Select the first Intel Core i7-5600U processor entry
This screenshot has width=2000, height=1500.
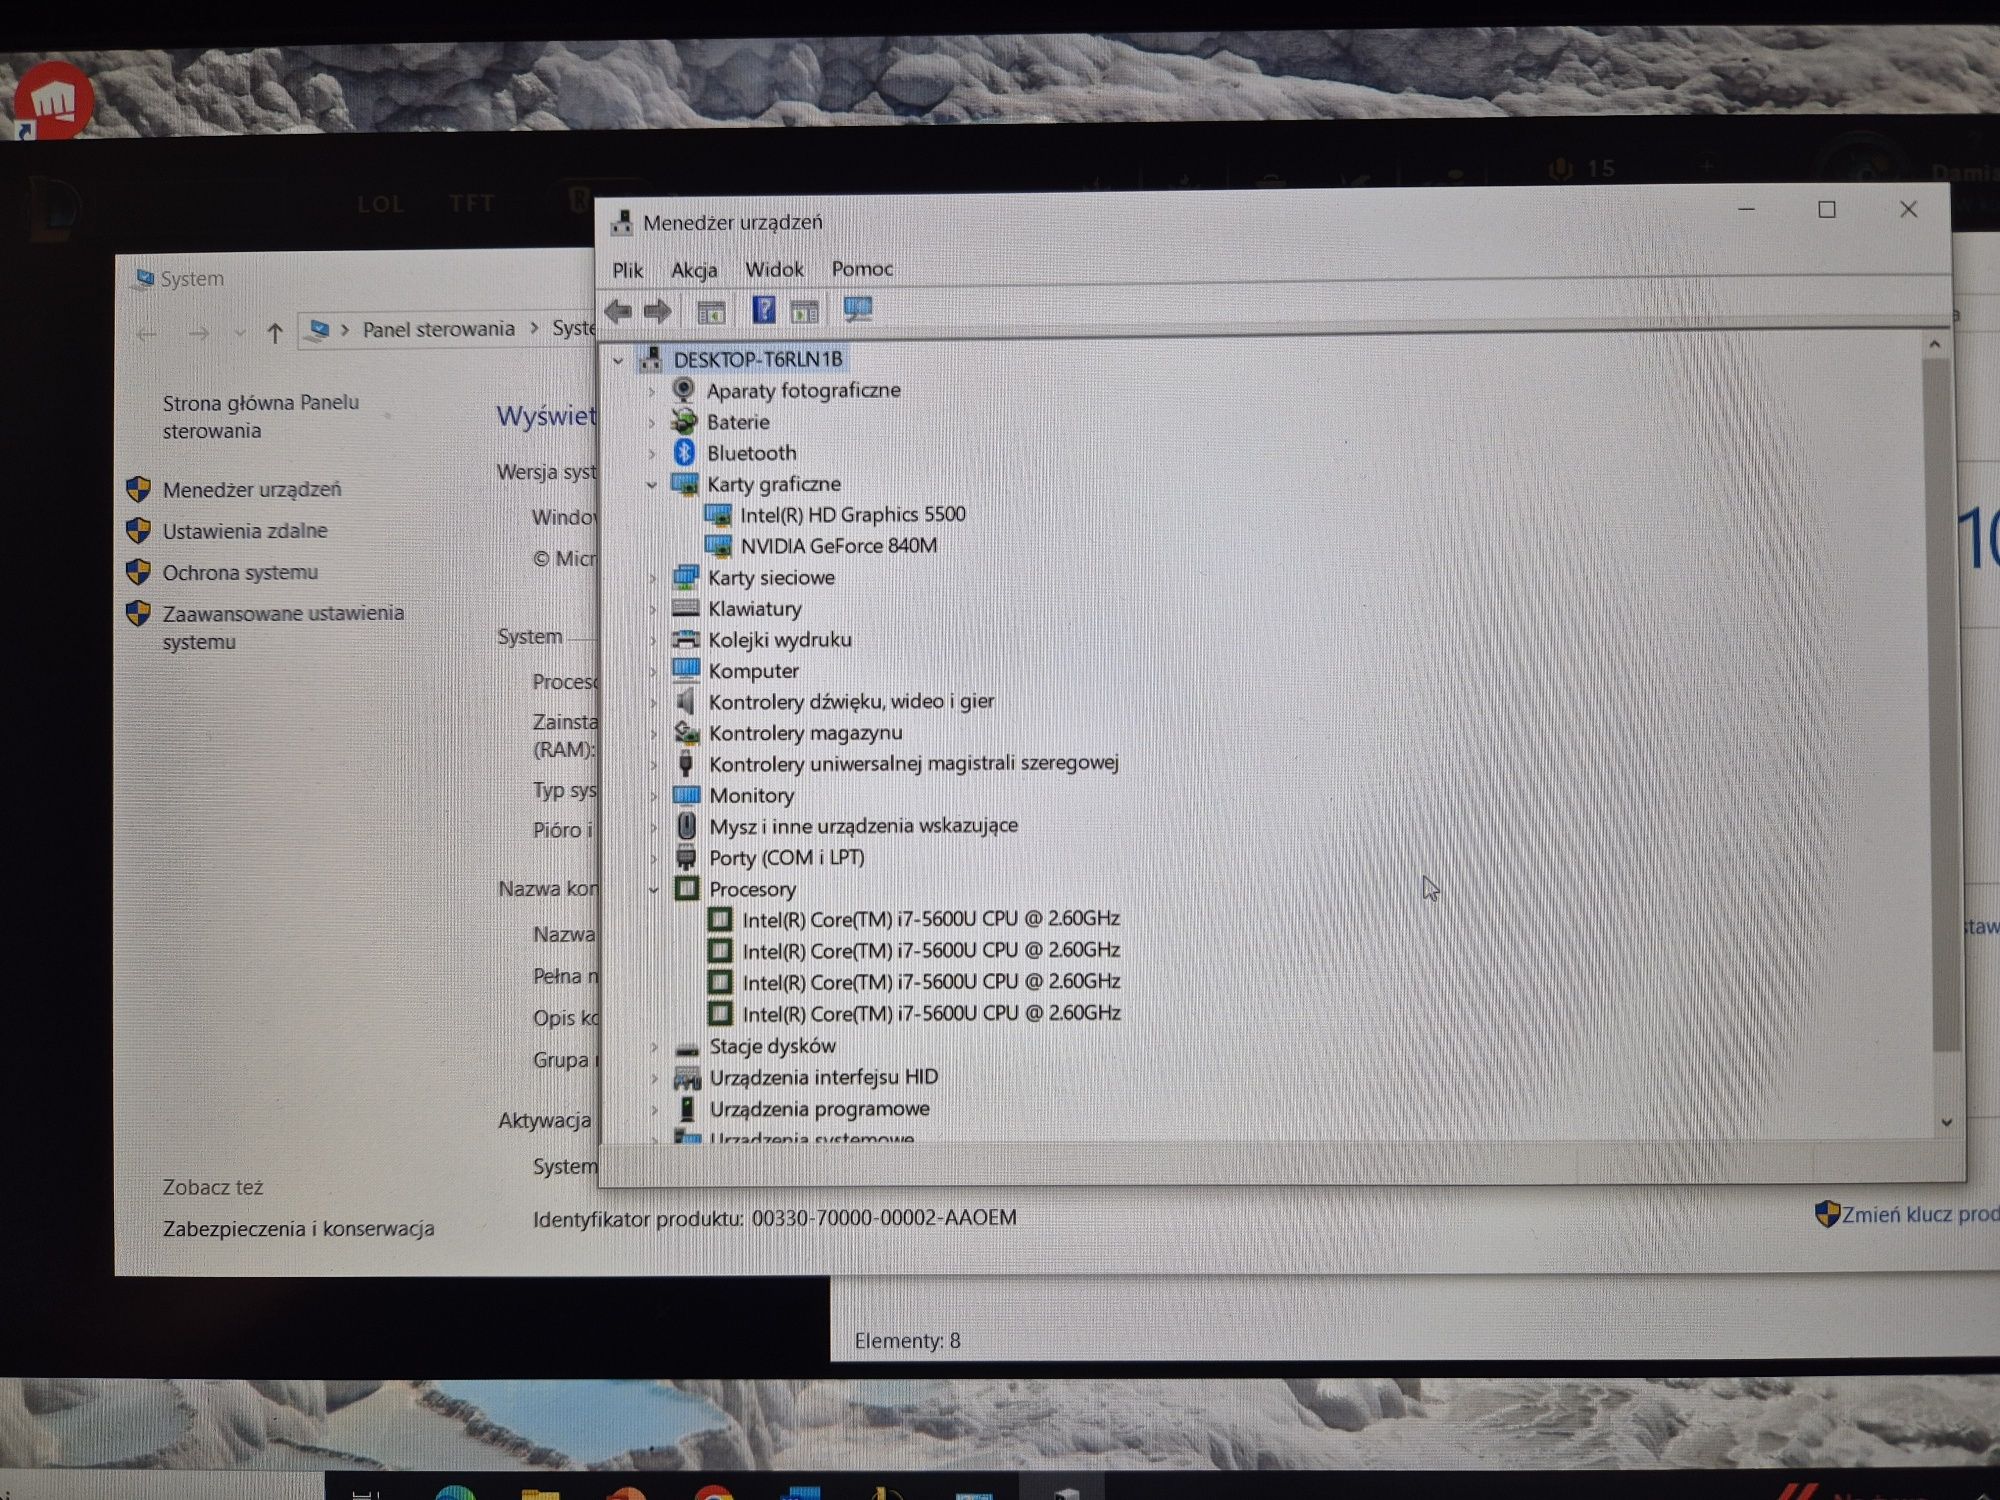pos(930,918)
